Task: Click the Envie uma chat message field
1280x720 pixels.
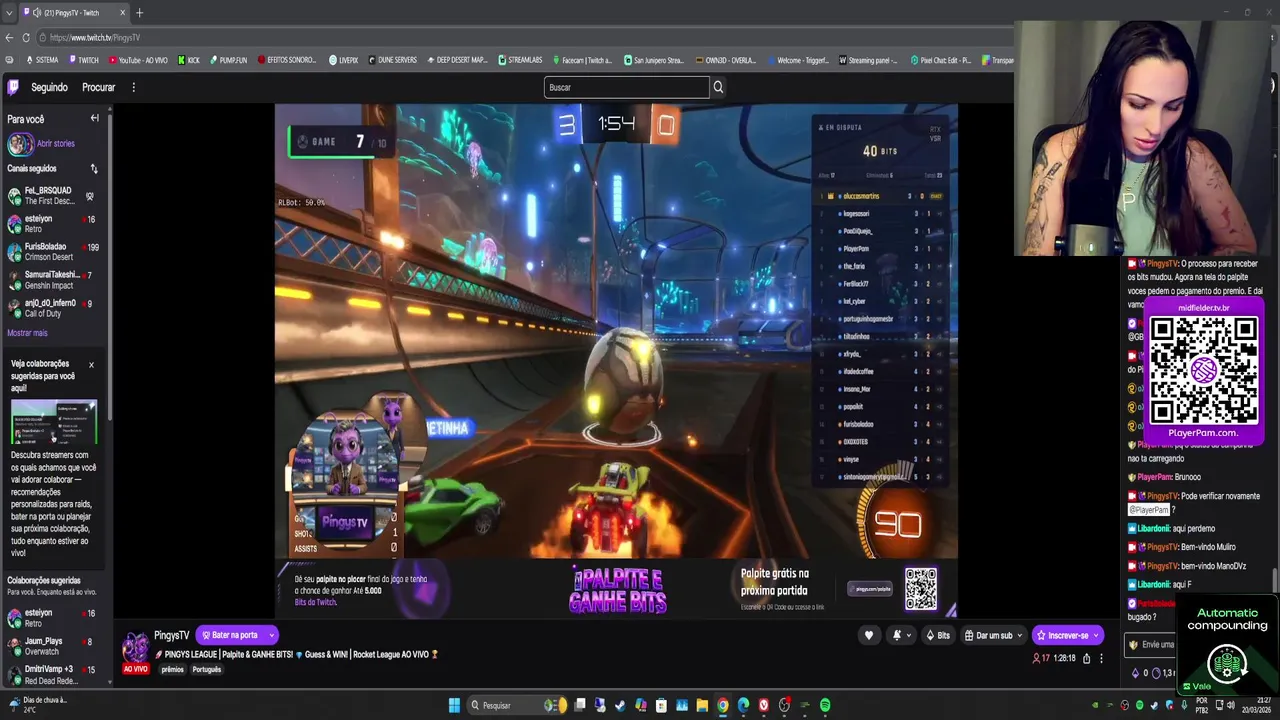Action: (x=1152, y=644)
